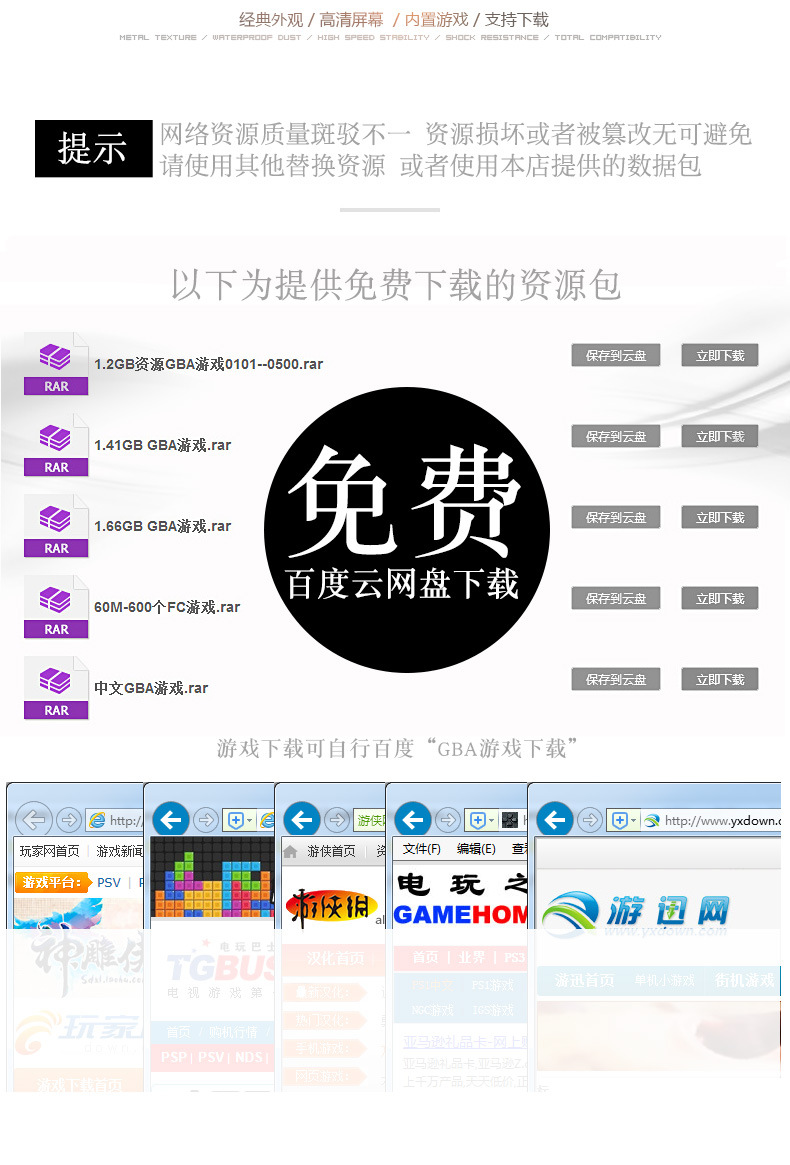
Task: Click 保存到云盘 for 1.41GB GBA游戏.rar
Action: coord(616,436)
